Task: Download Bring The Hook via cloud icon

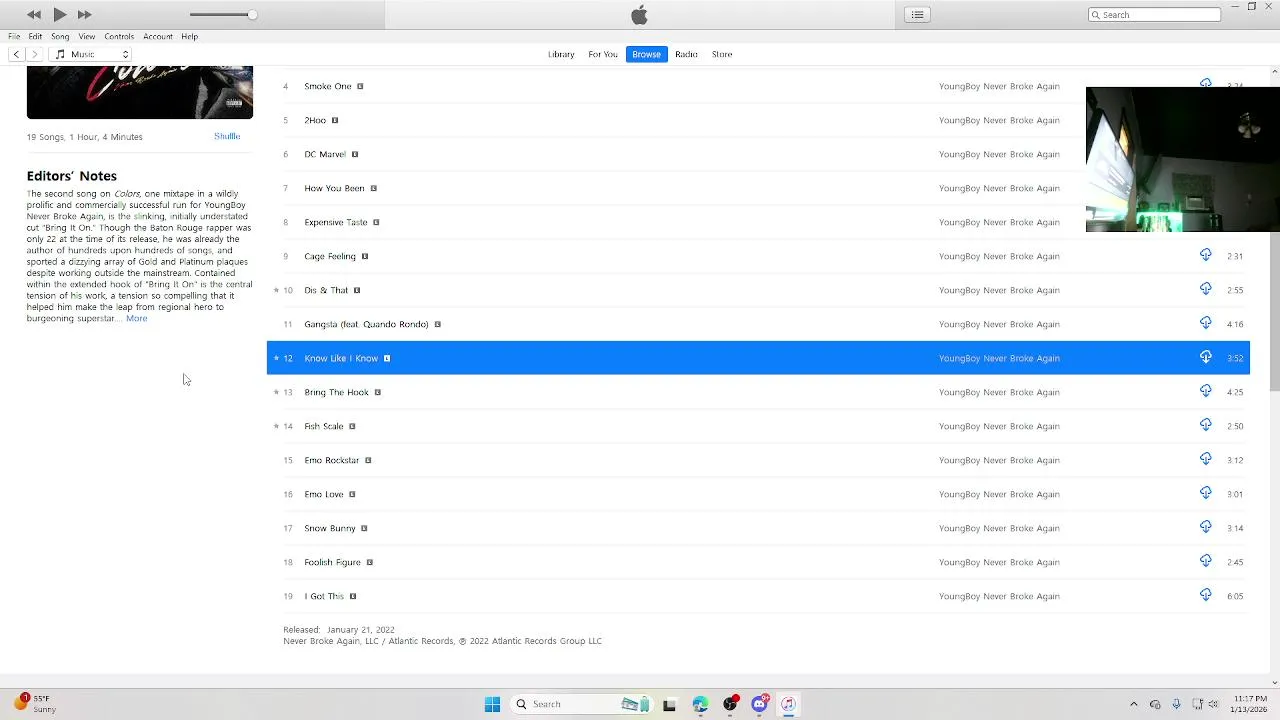Action: (1205, 391)
